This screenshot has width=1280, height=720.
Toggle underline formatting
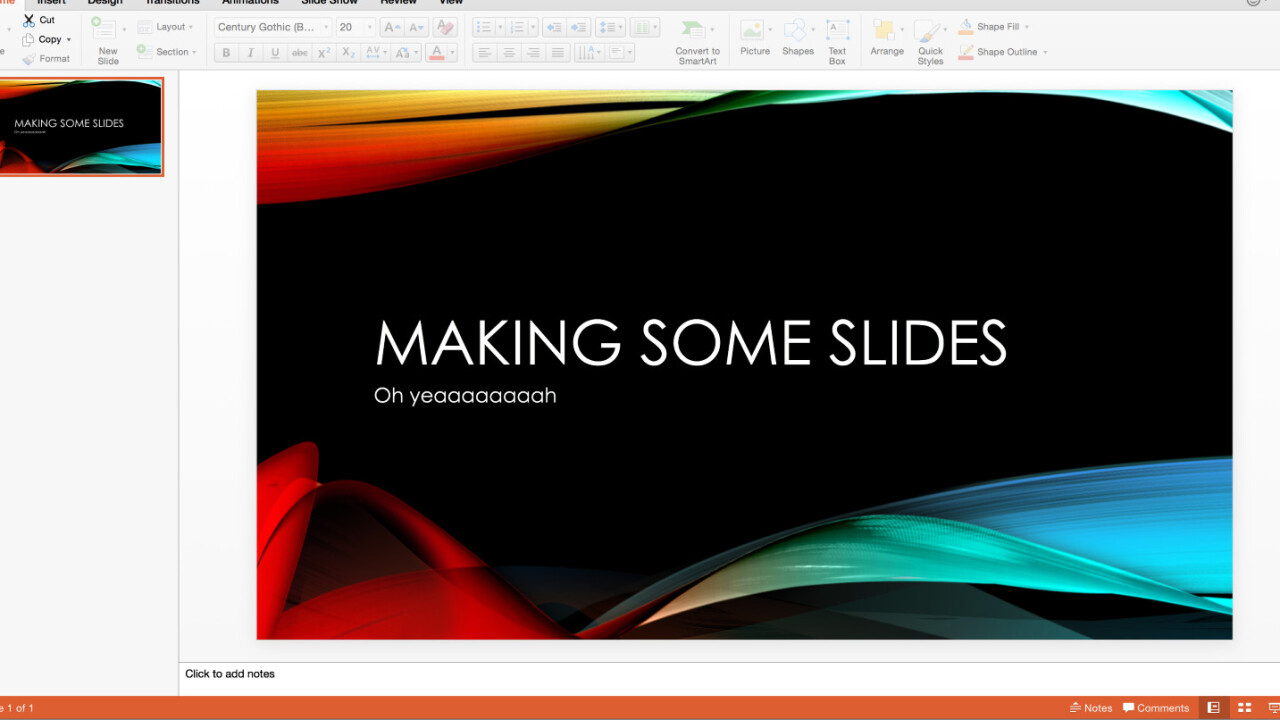pyautogui.click(x=275, y=53)
